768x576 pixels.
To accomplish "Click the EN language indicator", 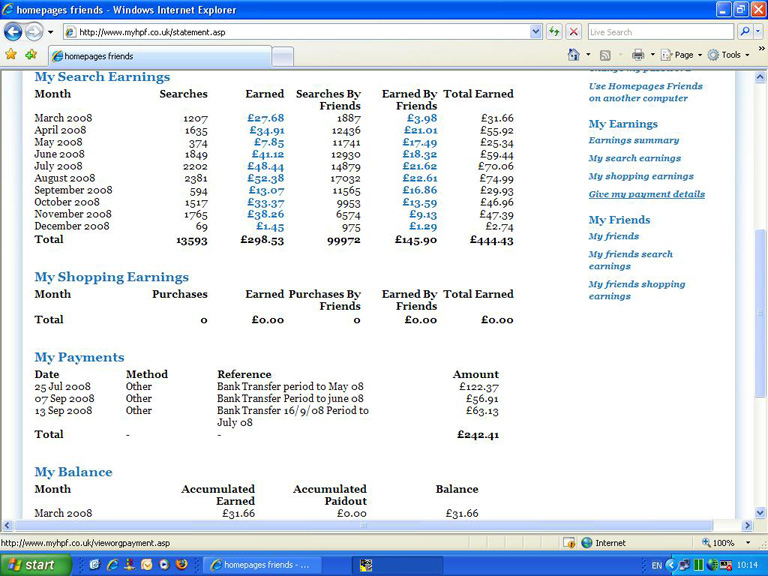I will click(657, 565).
